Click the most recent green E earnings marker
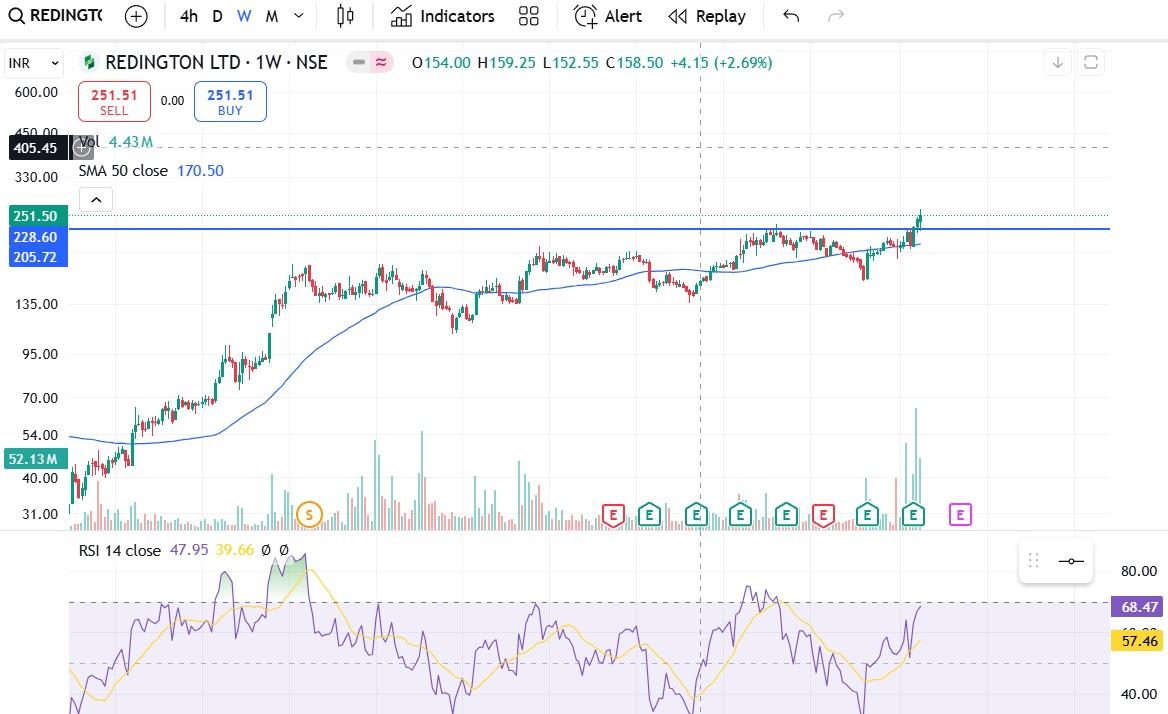This screenshot has height=714, width=1168. [x=913, y=514]
